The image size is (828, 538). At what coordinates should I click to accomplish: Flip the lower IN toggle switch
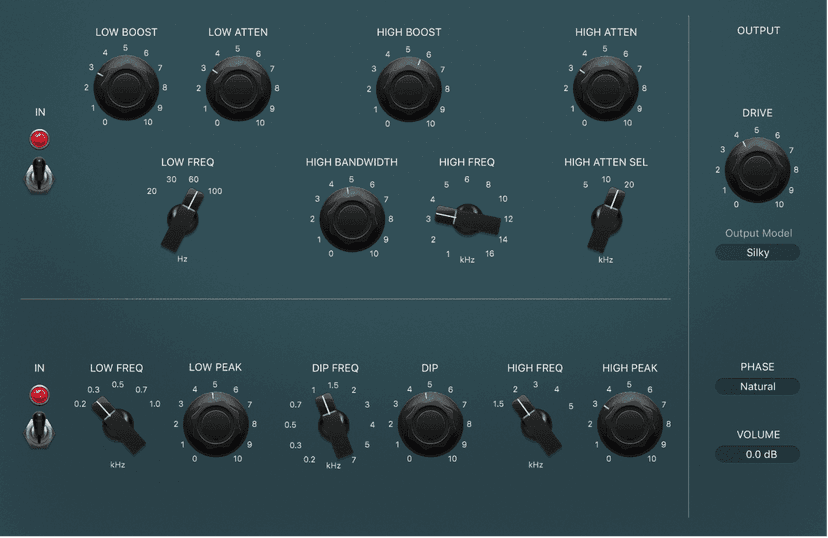(39, 430)
